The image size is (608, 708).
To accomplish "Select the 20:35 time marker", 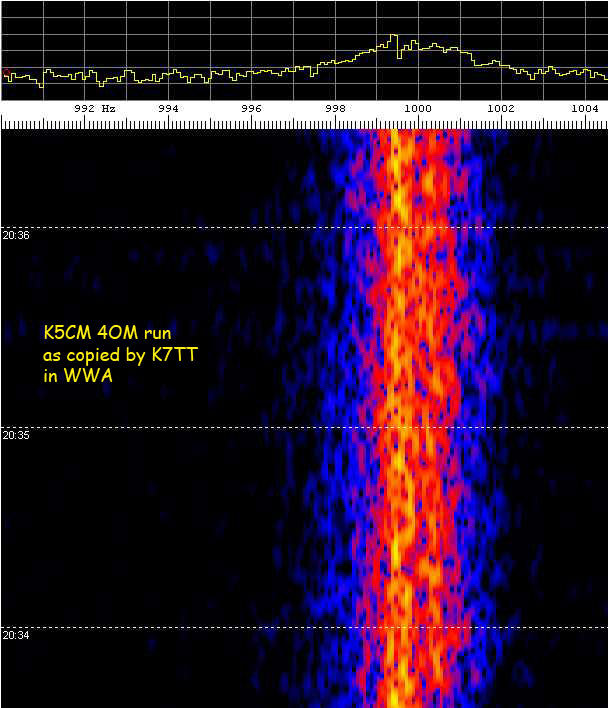I will (x=16, y=435).
